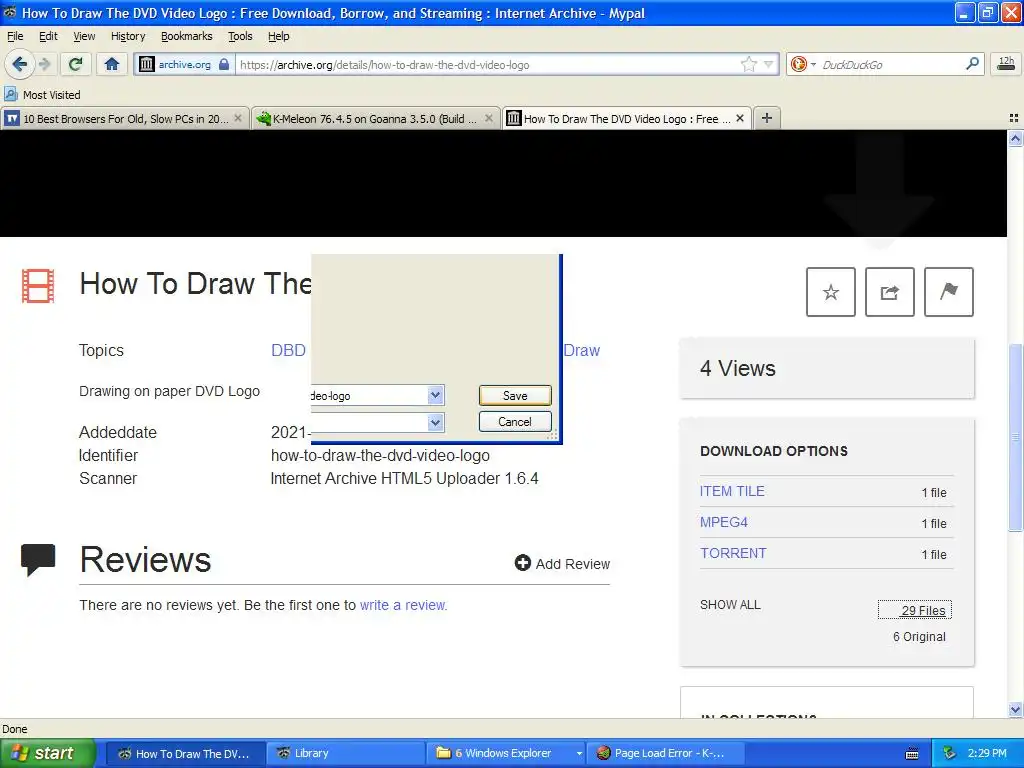This screenshot has width=1024, height=768.
Task: Close the How To Draw DVD tab
Action: click(739, 118)
